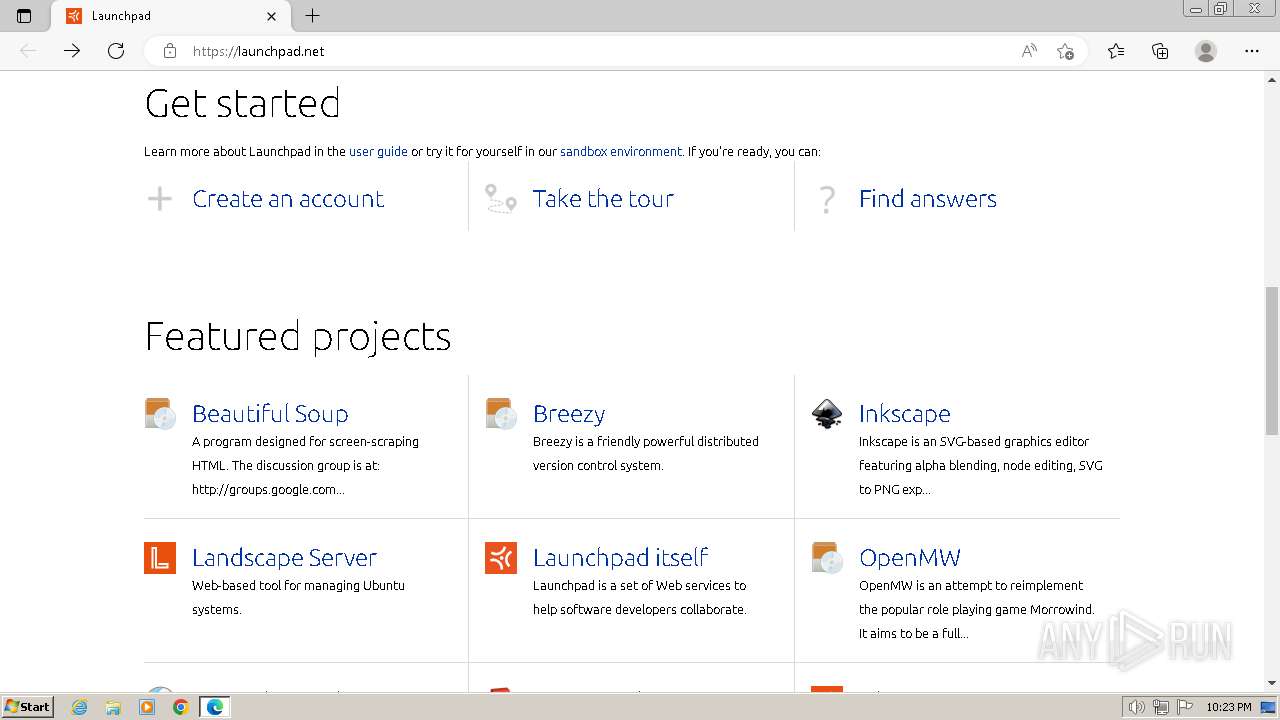Select the Edge taskbar button
The height and width of the screenshot is (720, 1280).
[x=215, y=707]
